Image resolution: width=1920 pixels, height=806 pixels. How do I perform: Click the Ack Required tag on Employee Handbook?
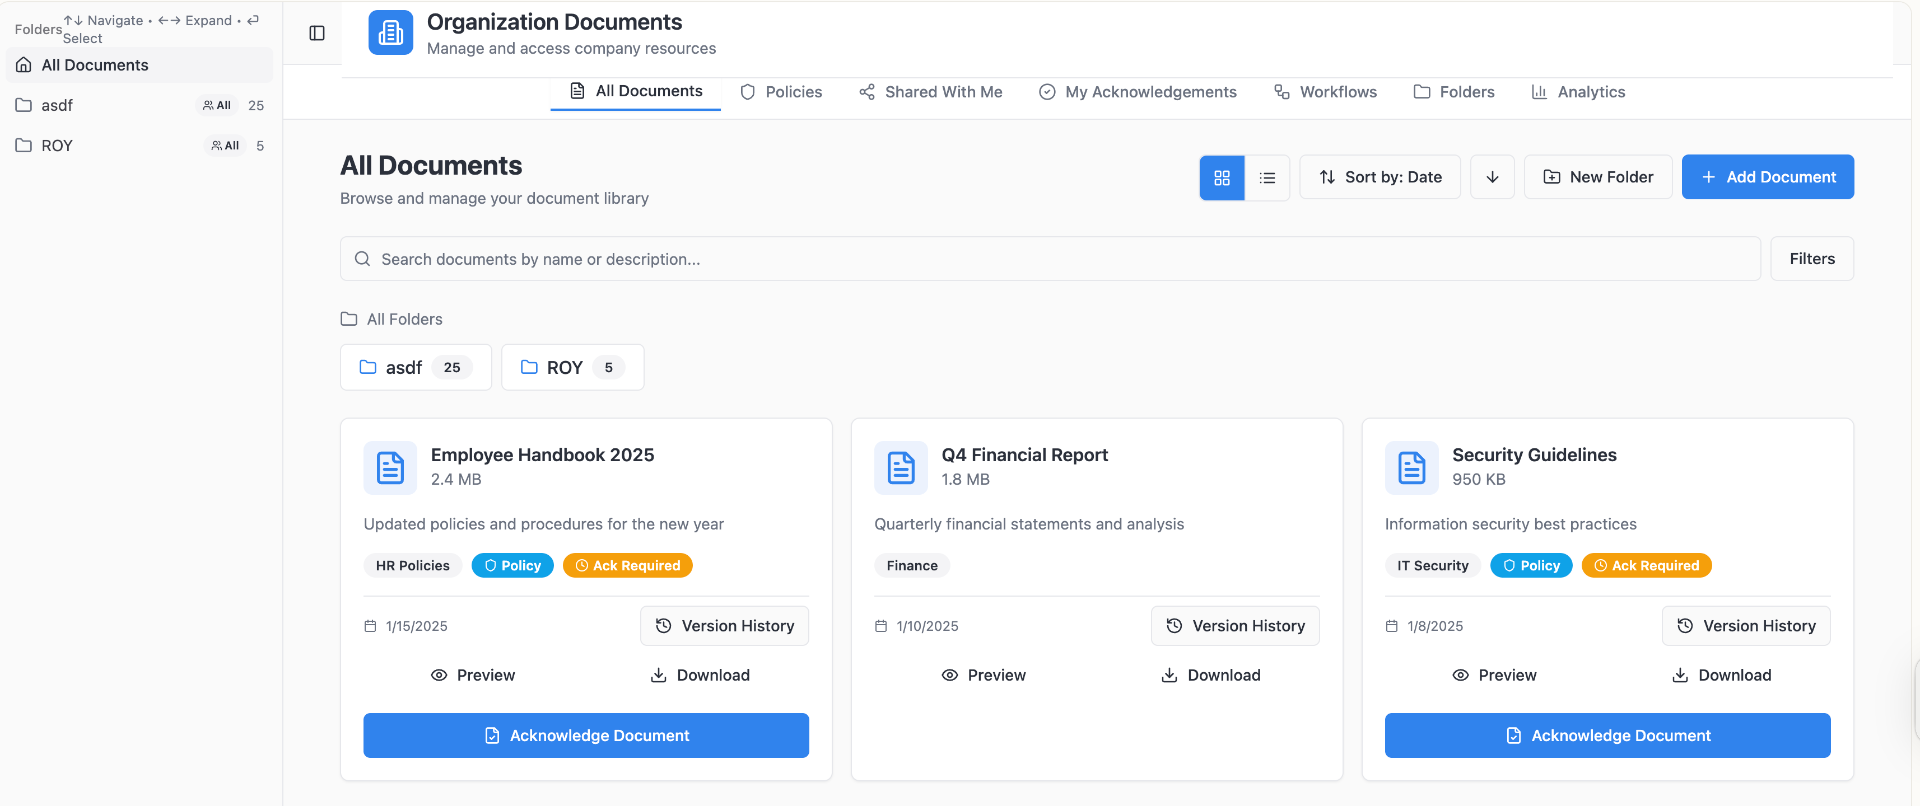(628, 566)
